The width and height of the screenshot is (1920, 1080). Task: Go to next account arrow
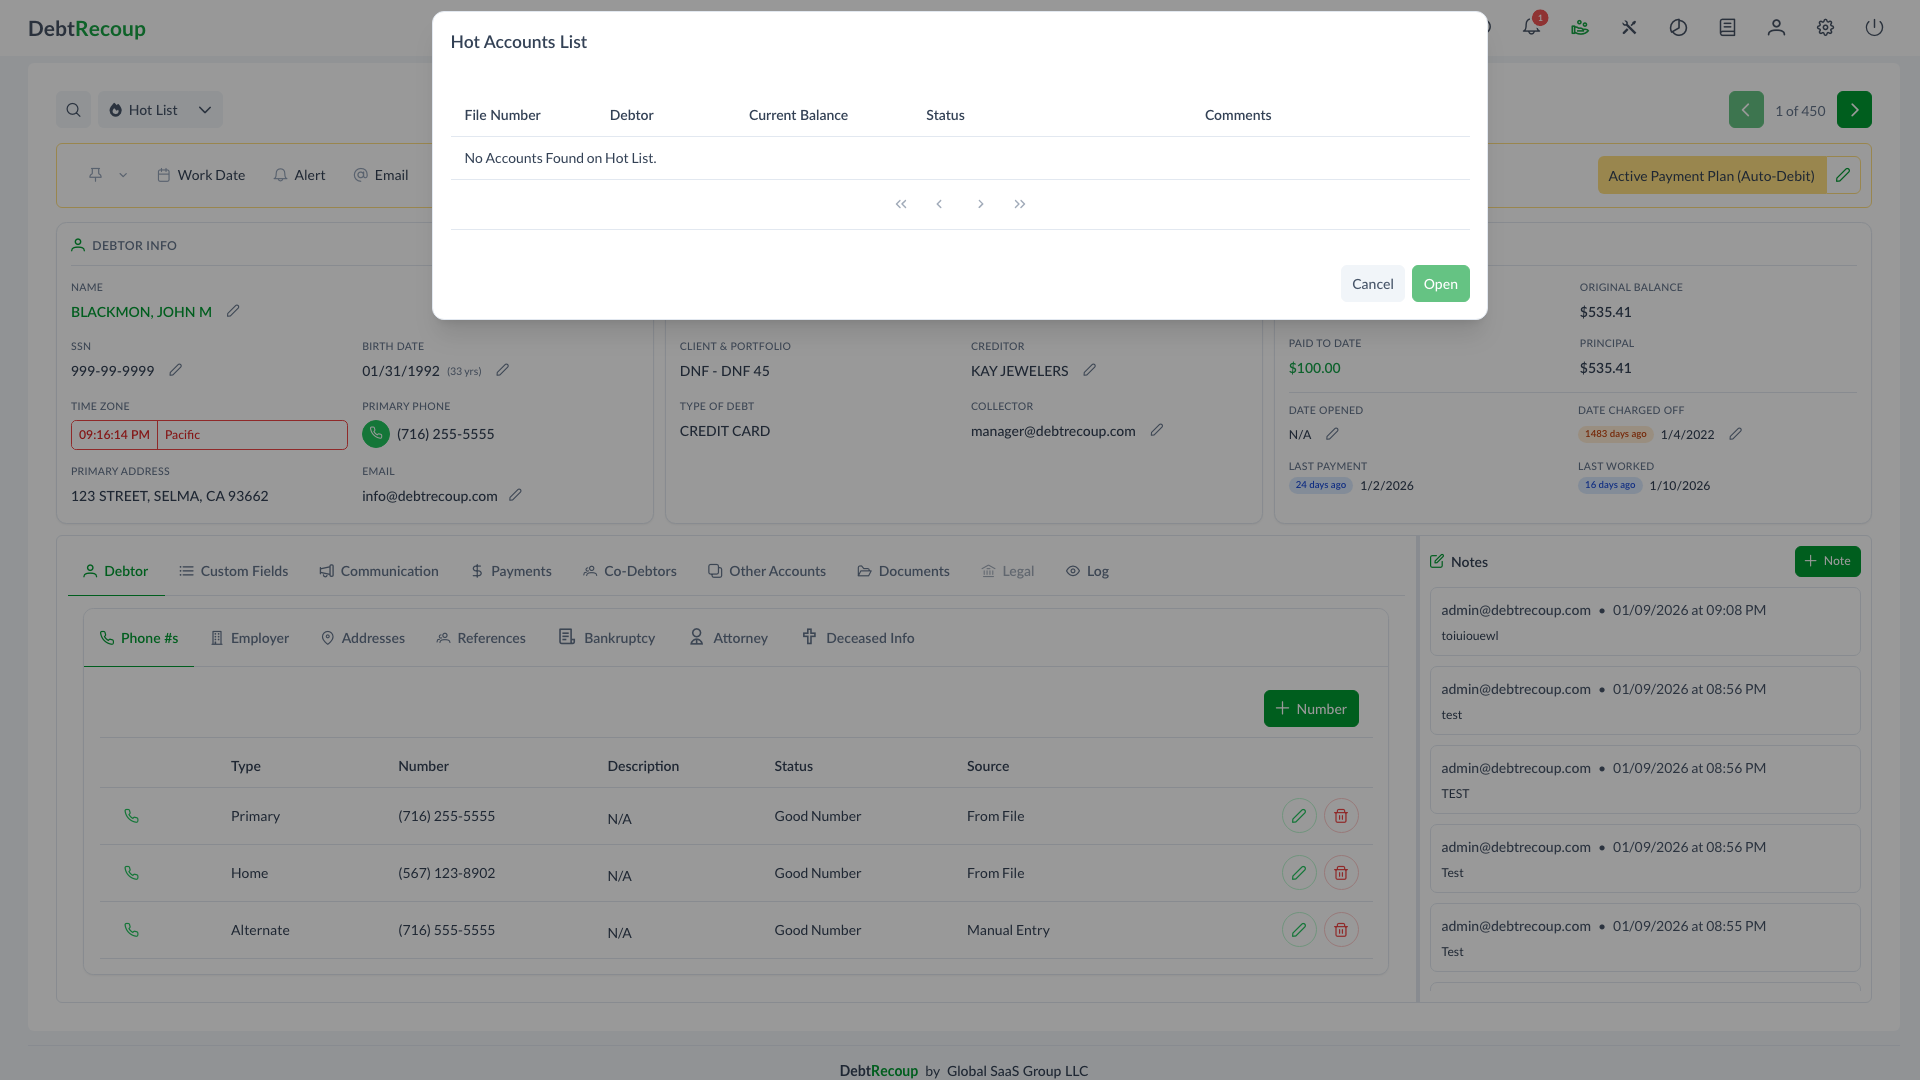click(1854, 110)
